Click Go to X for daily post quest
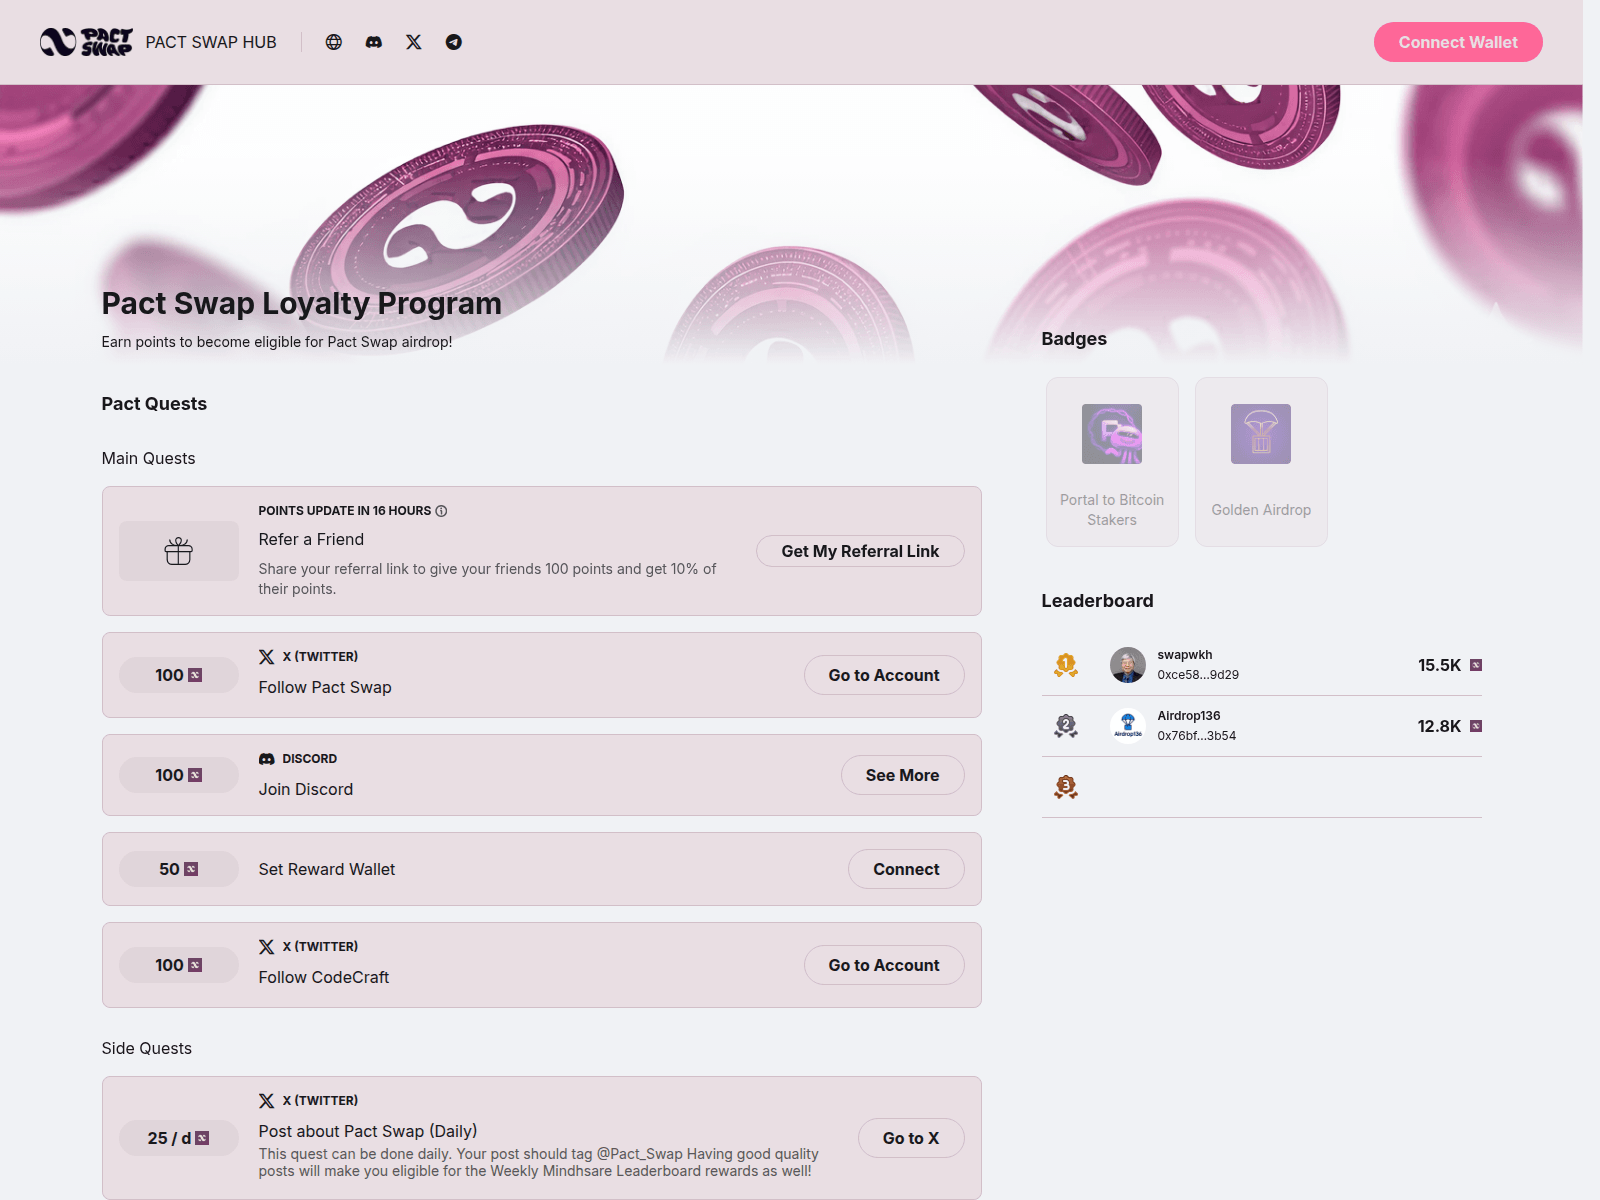Viewport: 1600px width, 1200px height. (x=911, y=1138)
